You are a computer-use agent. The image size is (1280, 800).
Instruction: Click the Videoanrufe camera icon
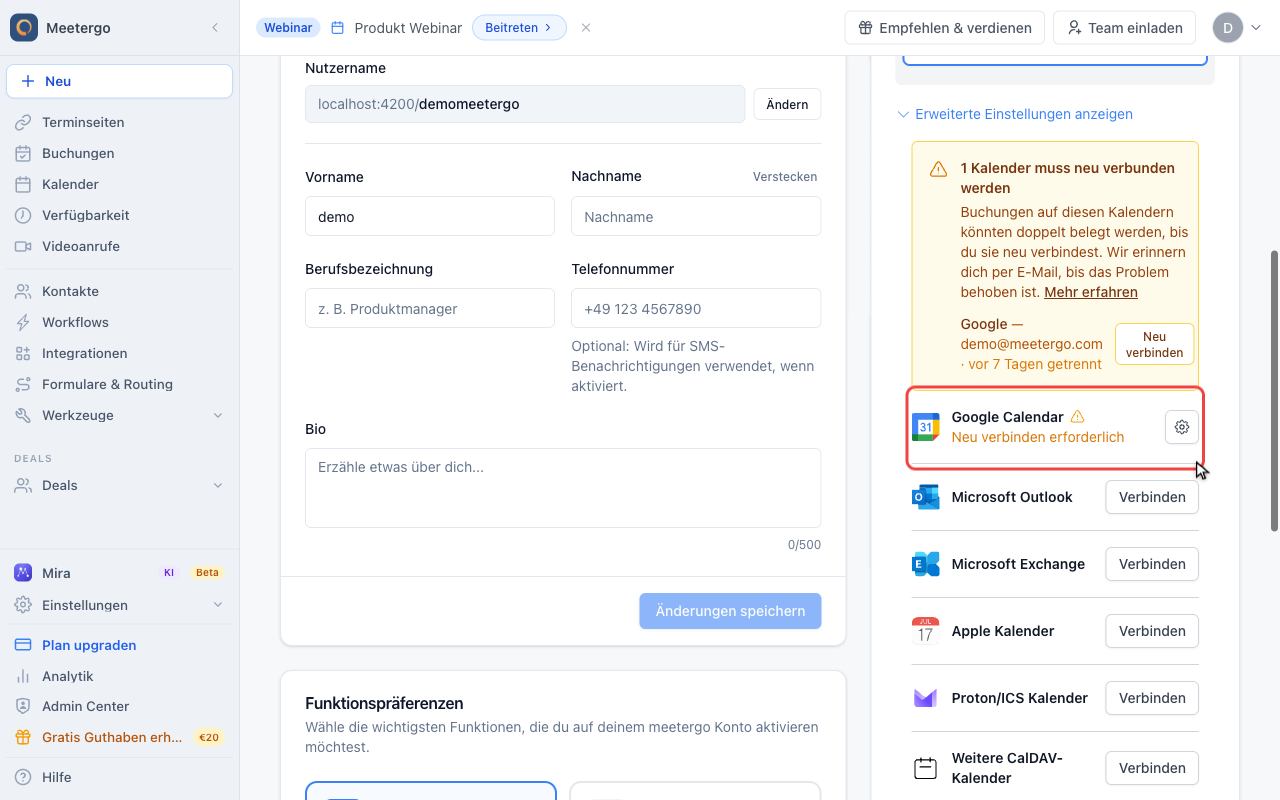(x=23, y=246)
